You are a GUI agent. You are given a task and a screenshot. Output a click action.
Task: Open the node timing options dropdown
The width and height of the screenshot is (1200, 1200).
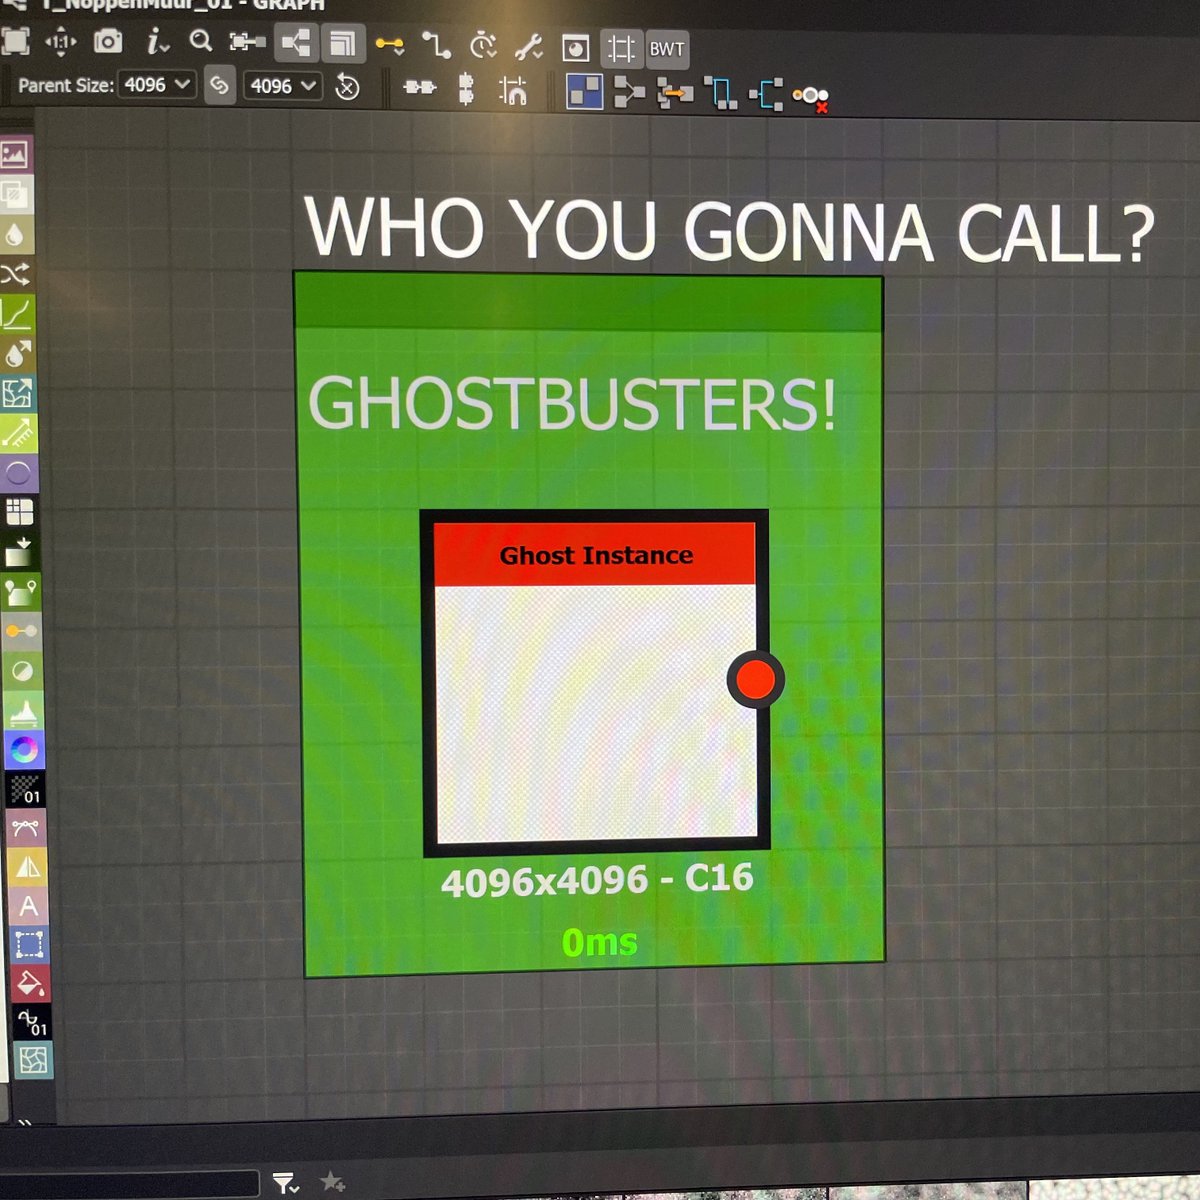[484, 45]
